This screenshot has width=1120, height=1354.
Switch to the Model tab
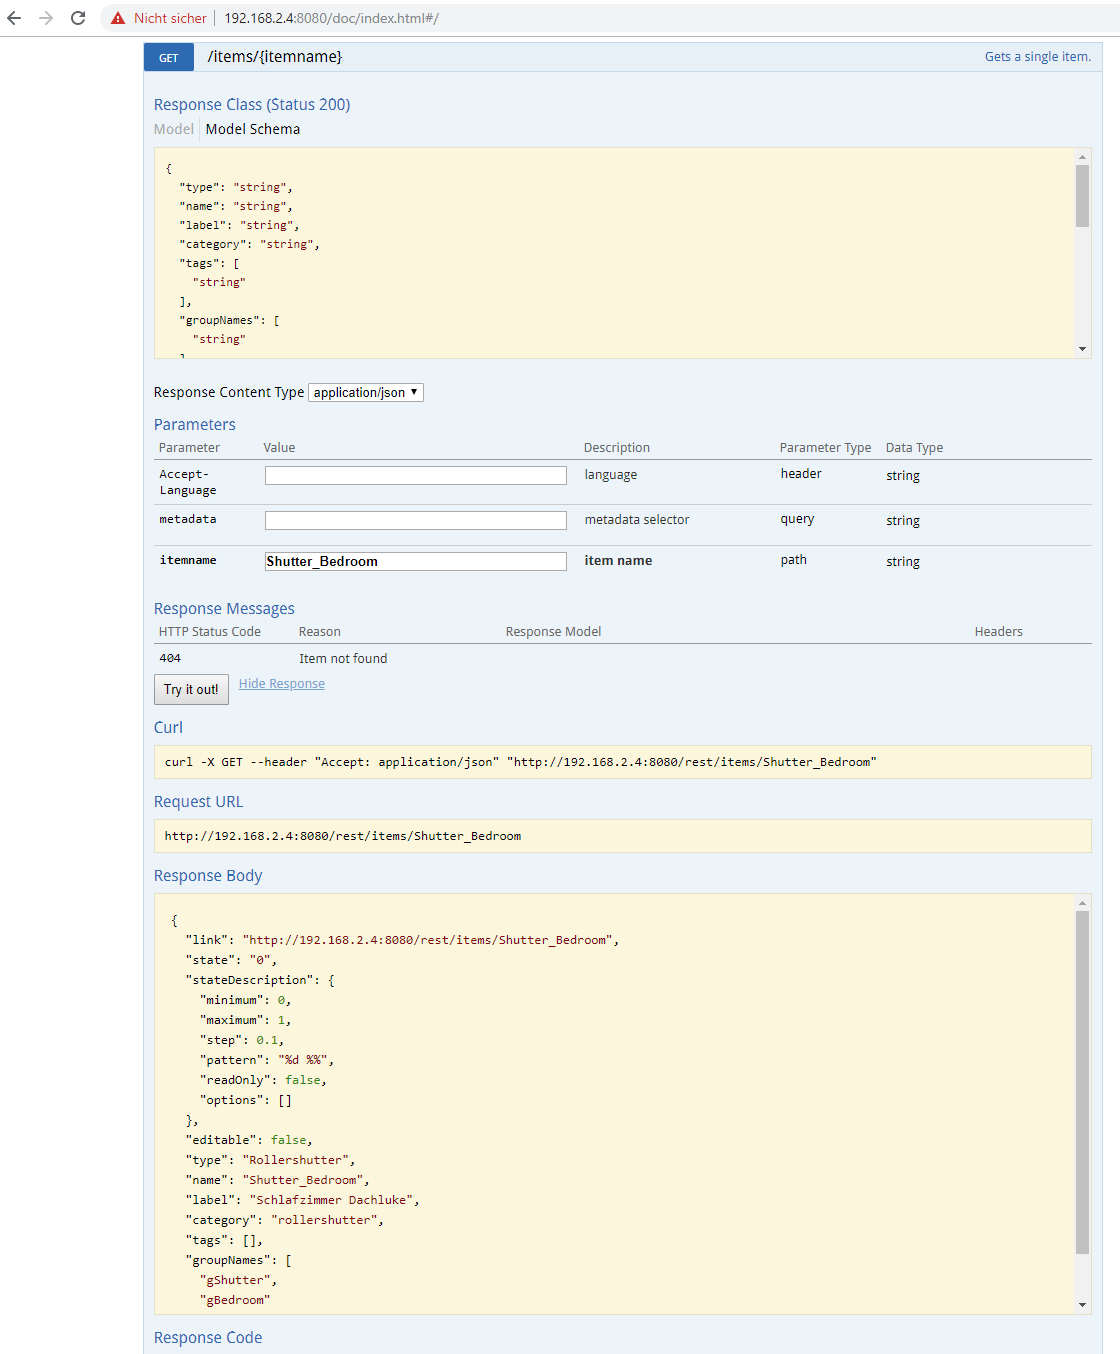(x=173, y=129)
